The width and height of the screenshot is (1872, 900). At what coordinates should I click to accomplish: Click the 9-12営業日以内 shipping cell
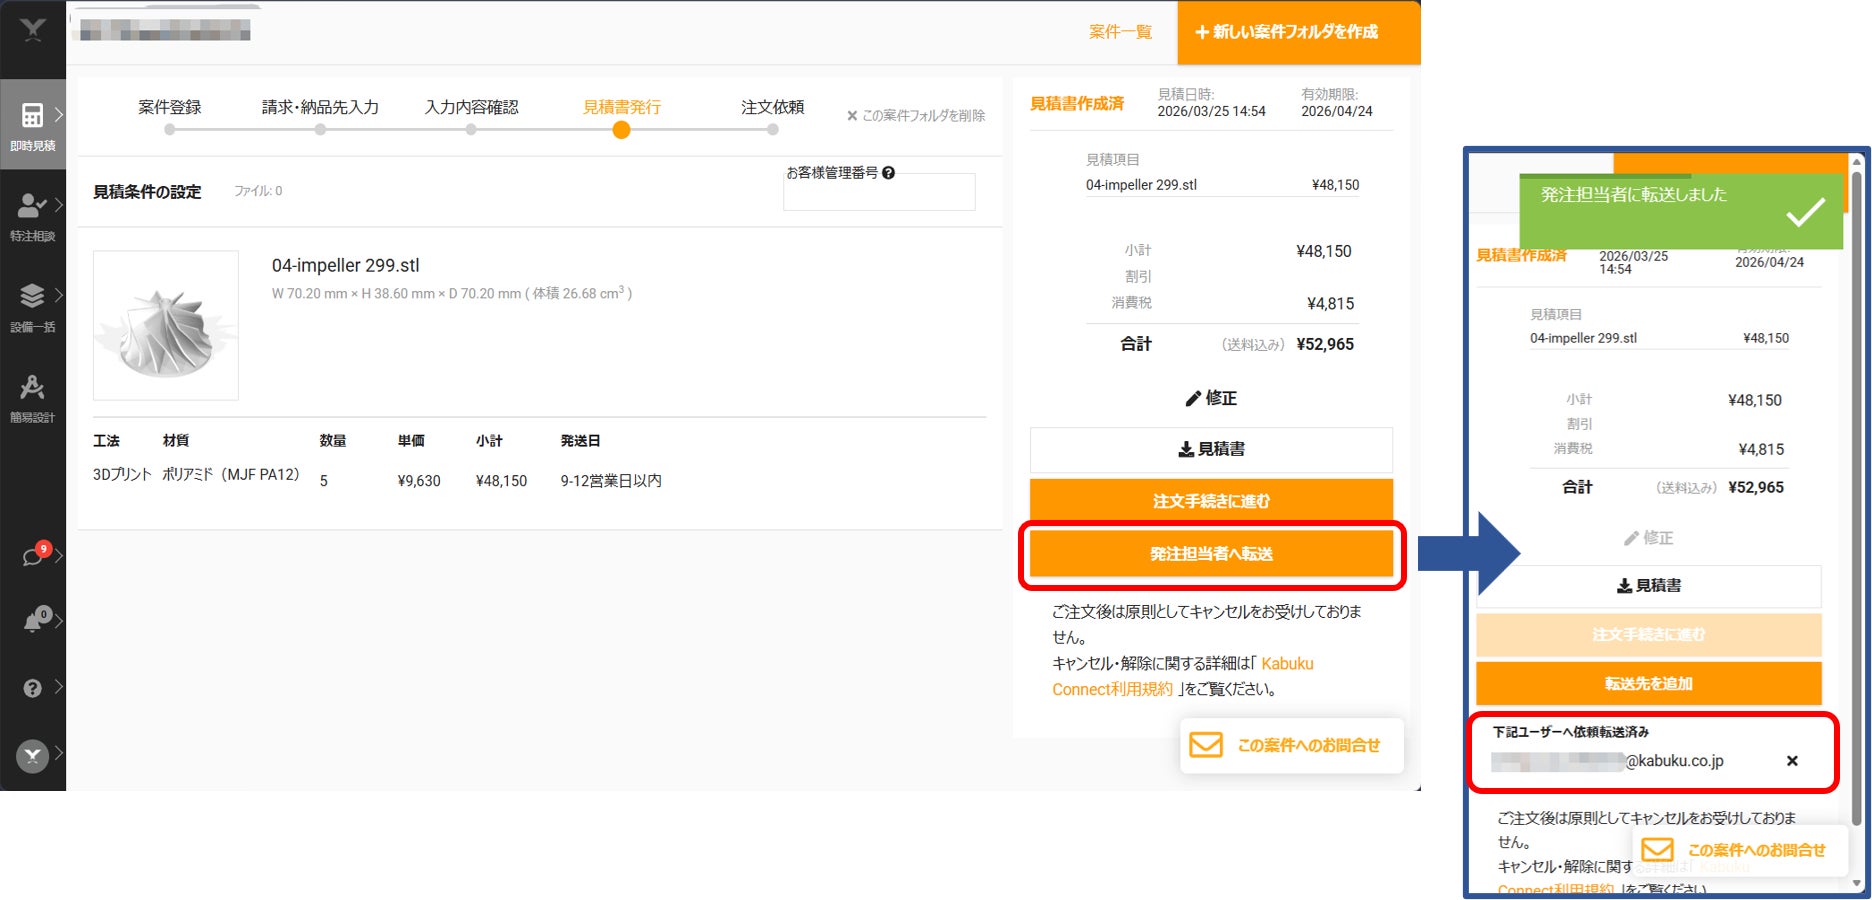click(x=611, y=481)
